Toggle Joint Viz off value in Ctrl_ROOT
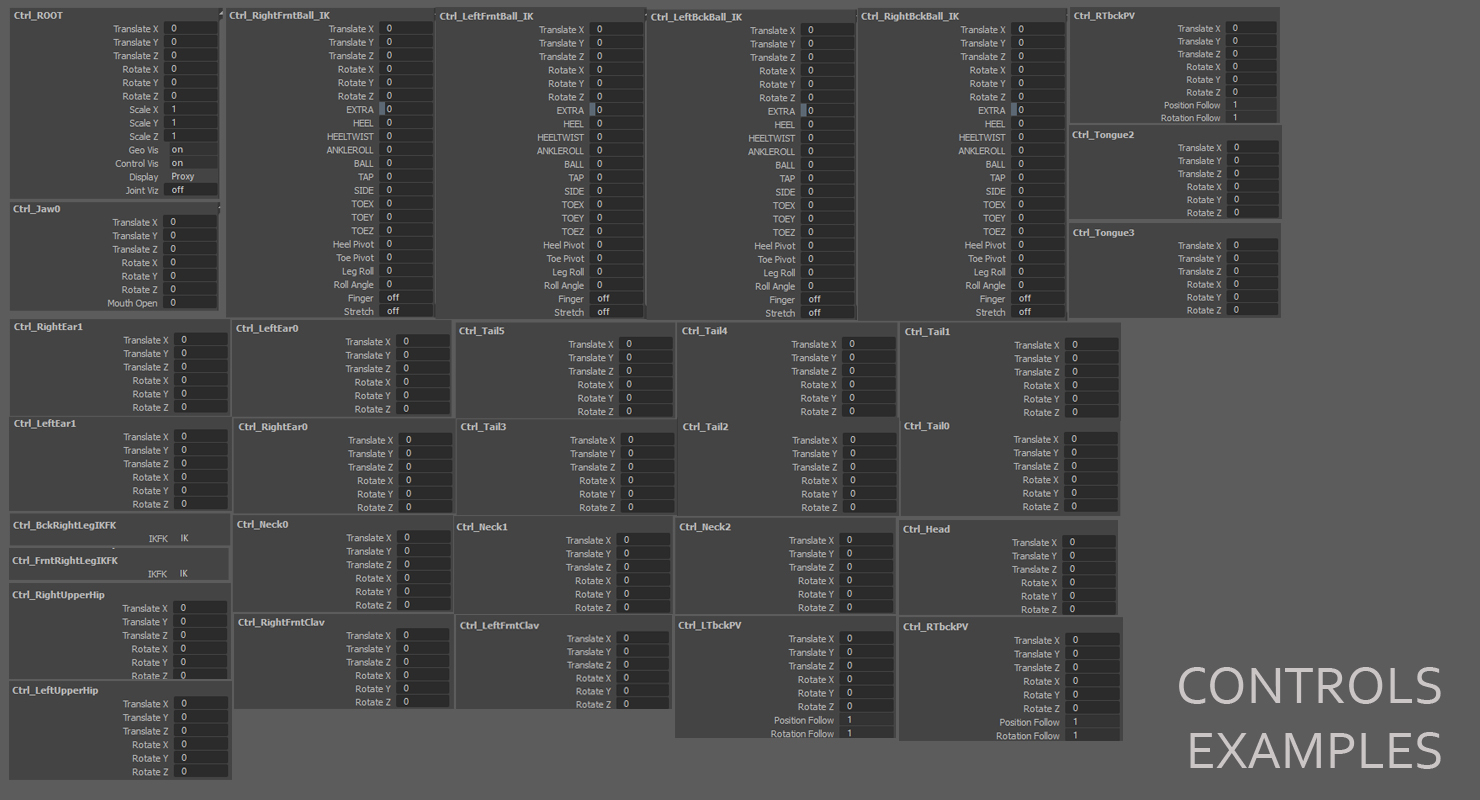 pos(192,190)
